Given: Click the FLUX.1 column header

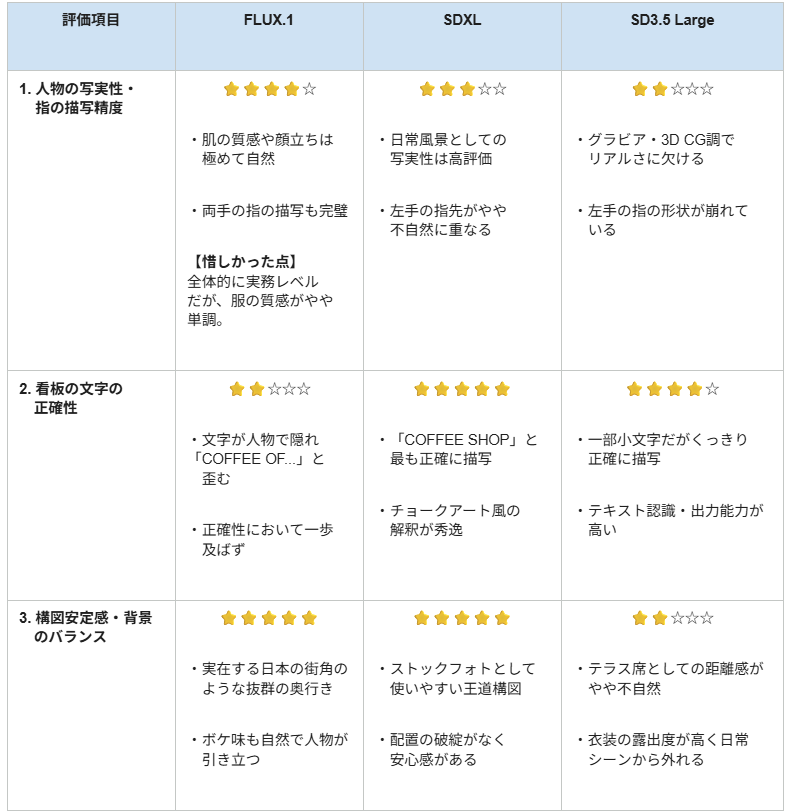Looking at the screenshot, I should 268,20.
